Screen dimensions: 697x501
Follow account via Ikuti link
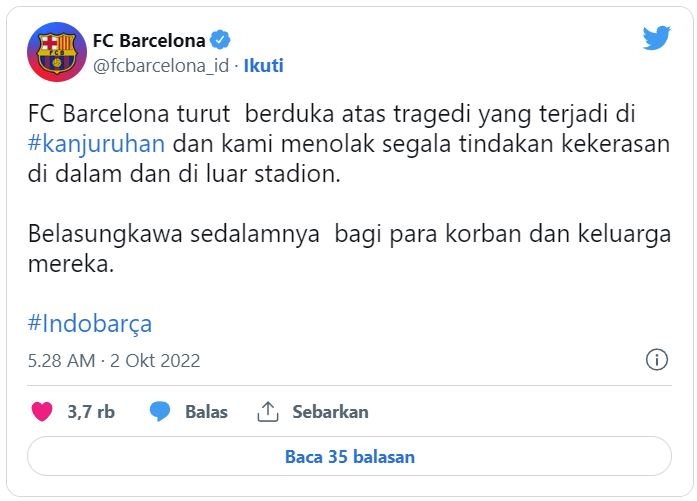point(264,65)
